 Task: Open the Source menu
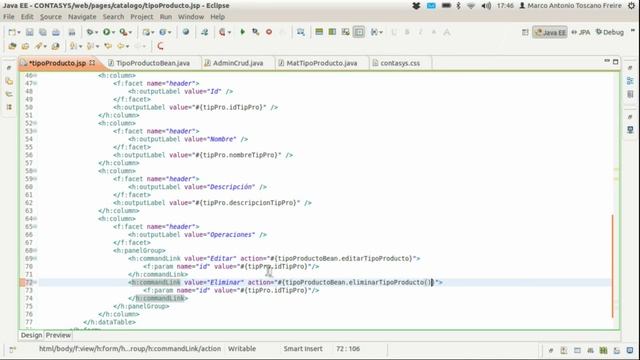point(51,17)
